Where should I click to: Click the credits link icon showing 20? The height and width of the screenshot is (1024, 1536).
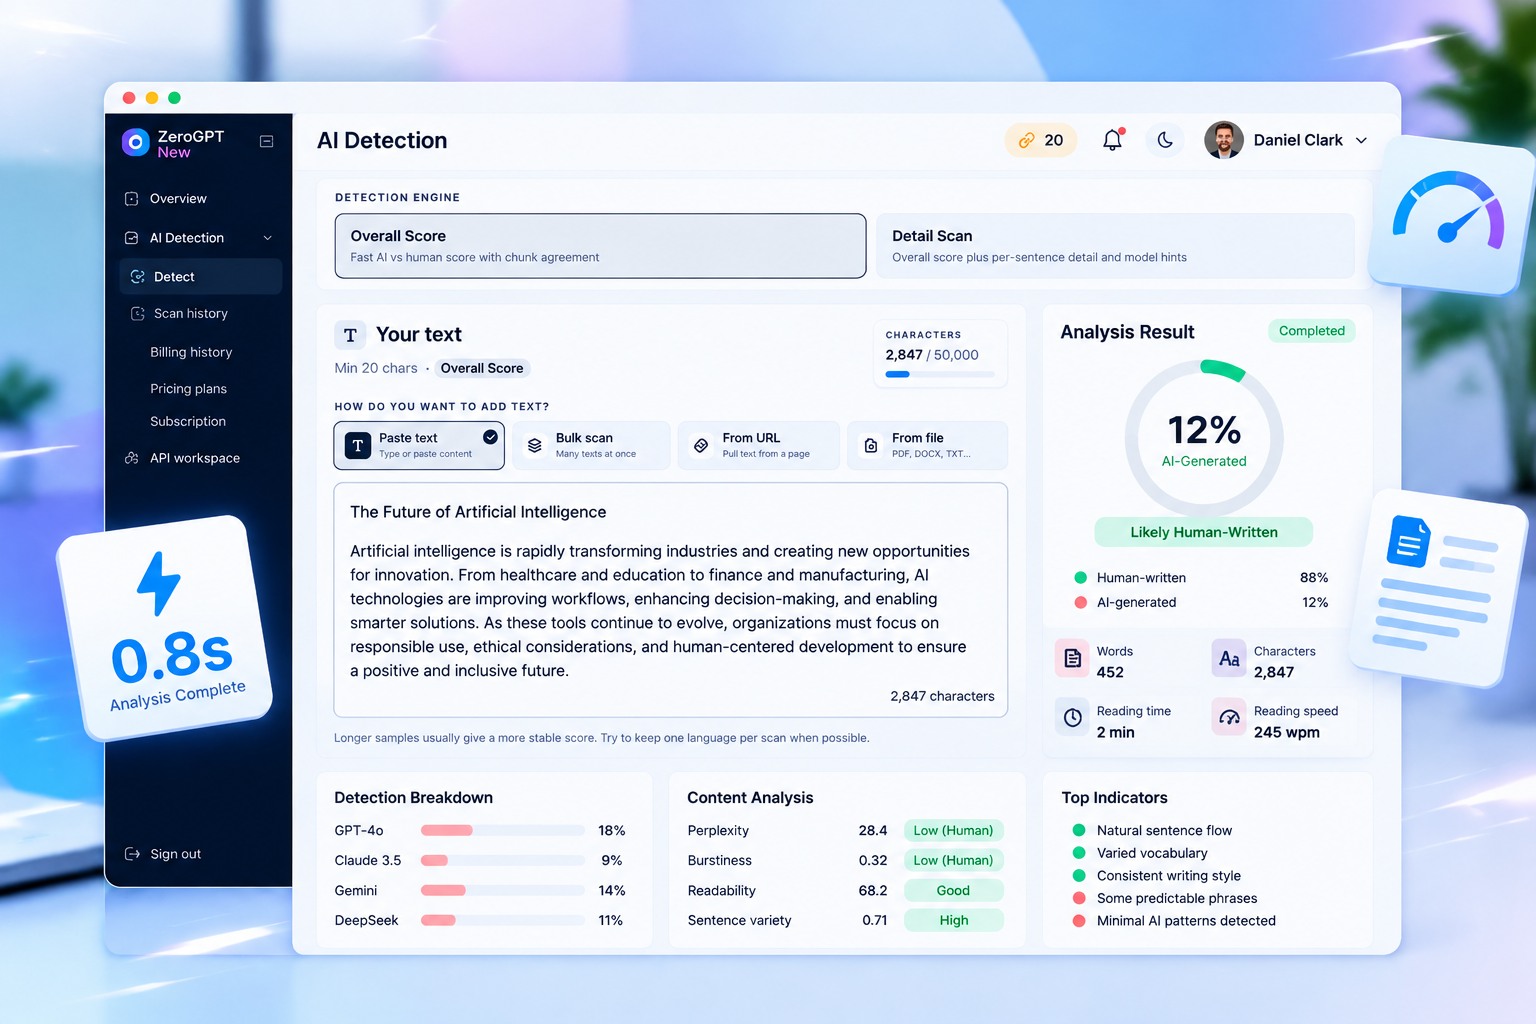1026,141
